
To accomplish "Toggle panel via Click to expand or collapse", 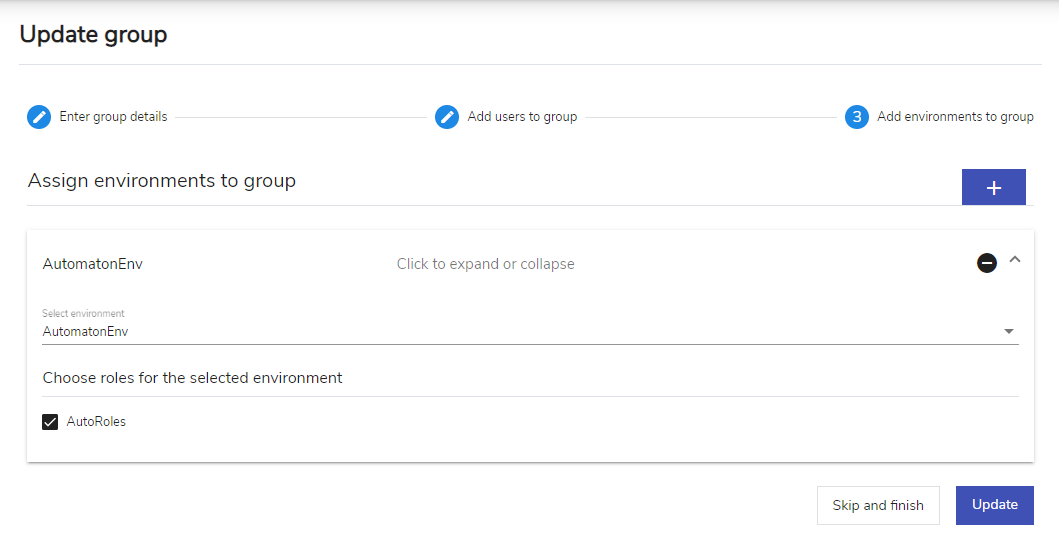I will [486, 264].
